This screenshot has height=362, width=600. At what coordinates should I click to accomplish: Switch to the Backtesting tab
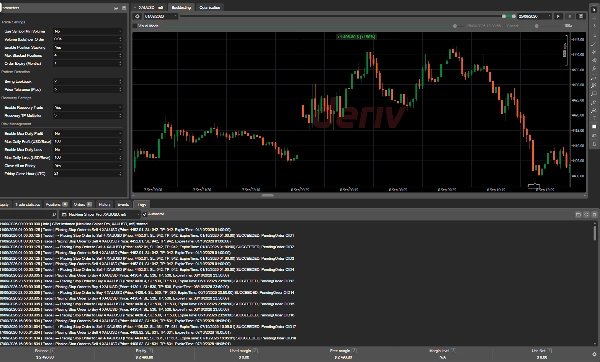181,7
